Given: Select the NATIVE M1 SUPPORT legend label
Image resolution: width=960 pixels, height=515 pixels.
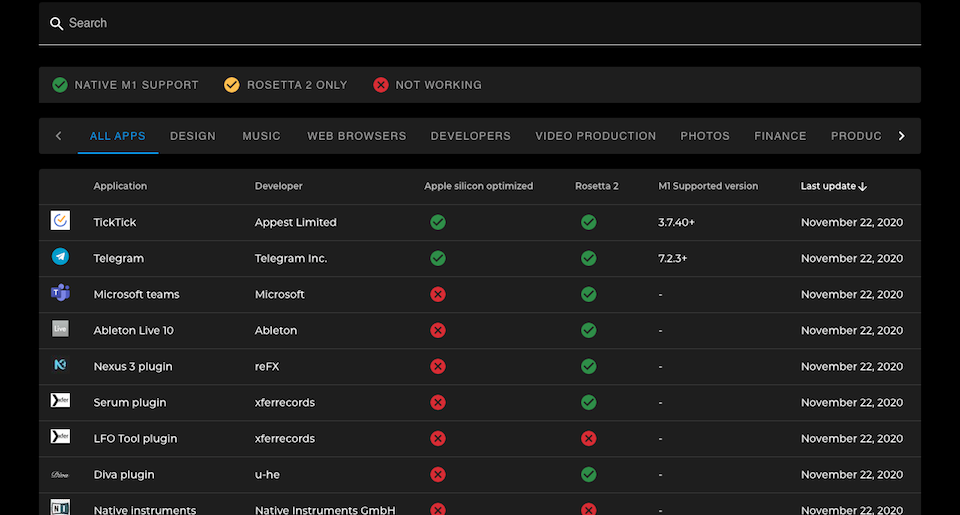Looking at the screenshot, I should pyautogui.click(x=137, y=85).
